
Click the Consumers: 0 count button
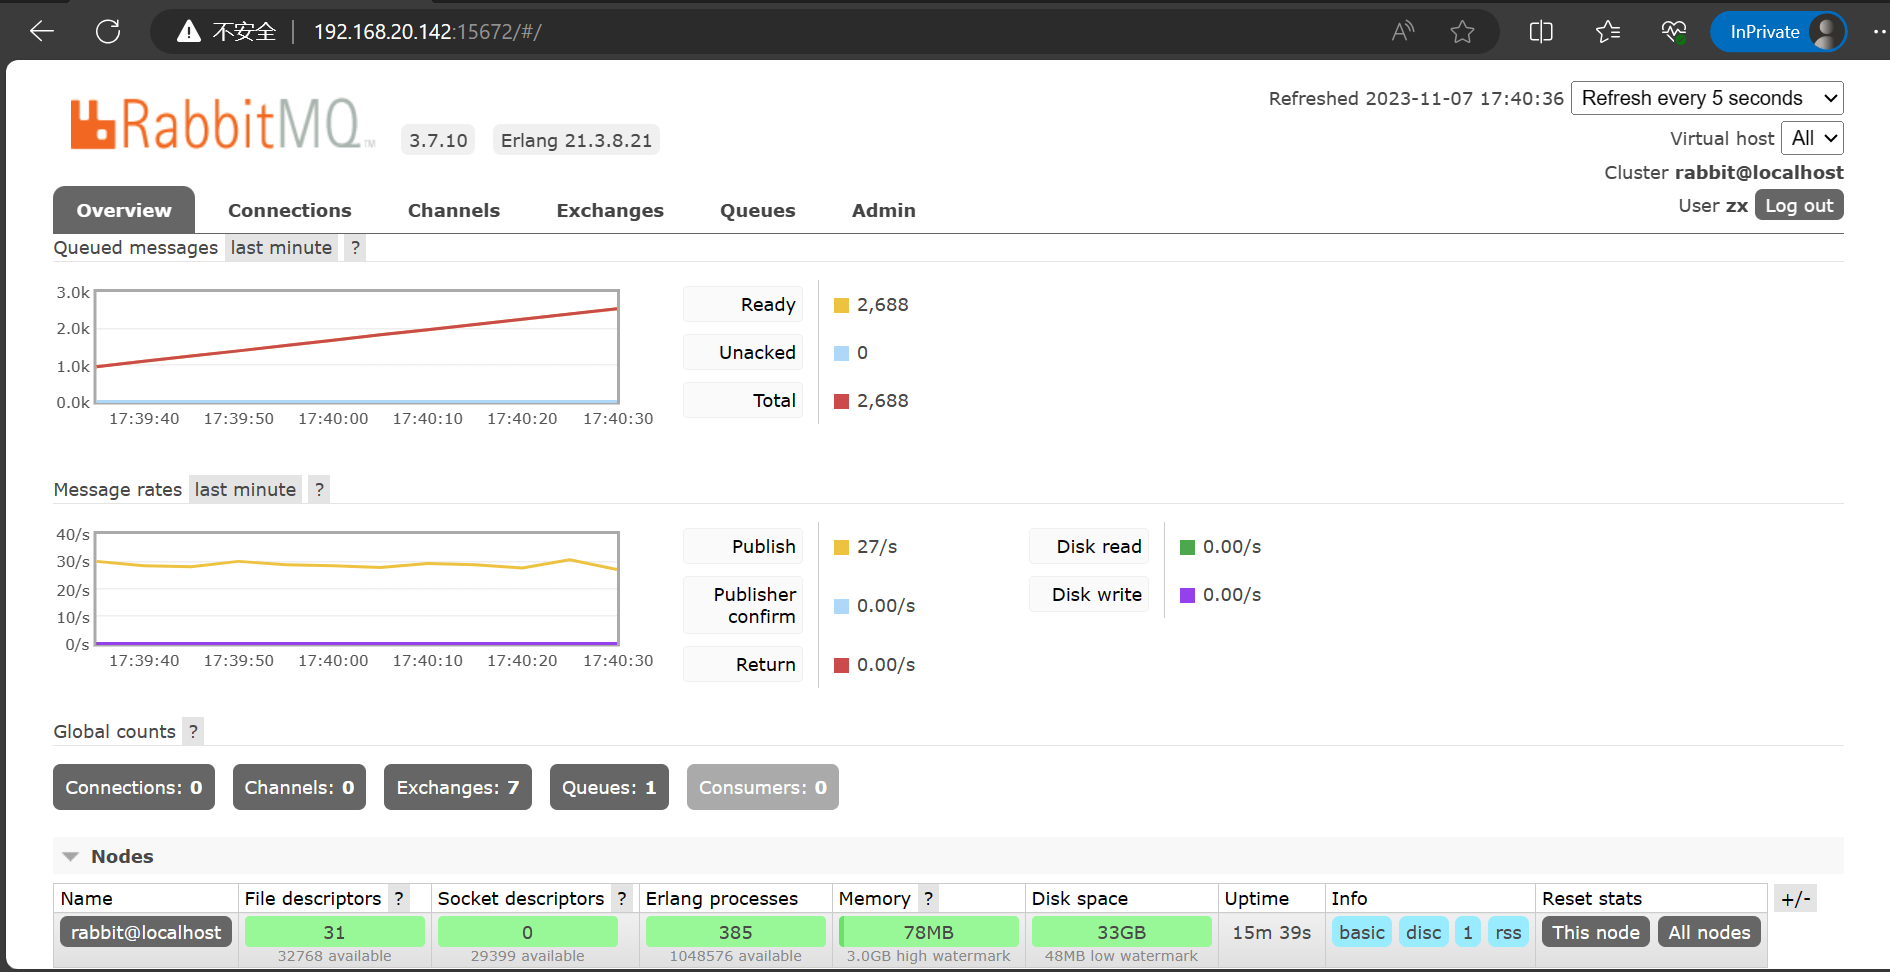(x=763, y=787)
